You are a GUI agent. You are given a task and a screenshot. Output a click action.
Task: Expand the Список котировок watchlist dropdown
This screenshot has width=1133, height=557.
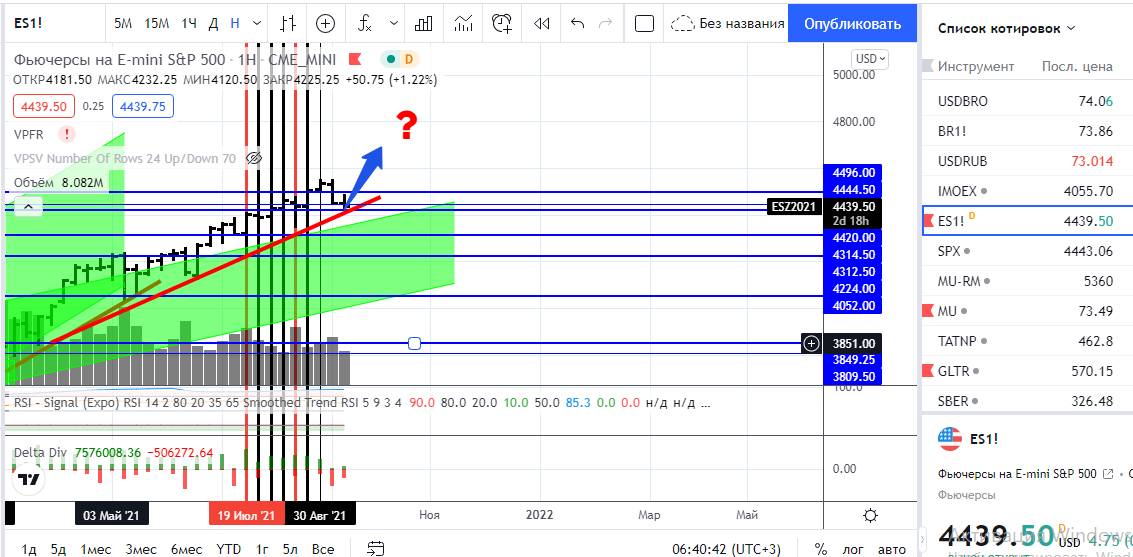click(x=1007, y=29)
